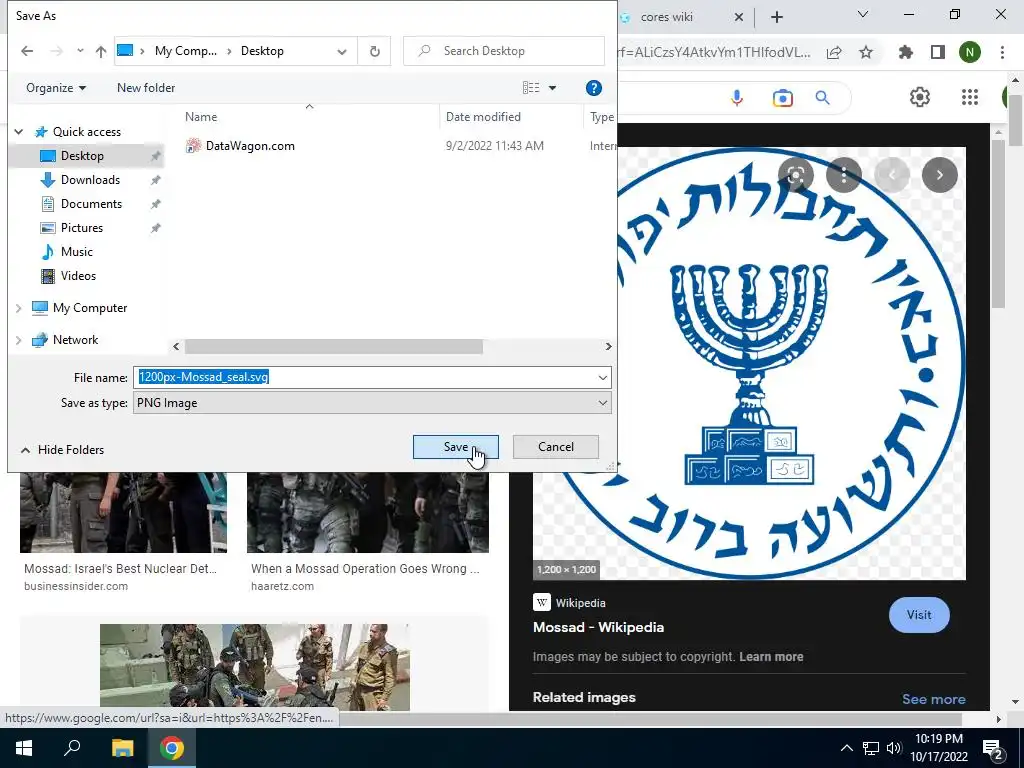Bookmark this page star icon
Viewport: 1024px width, 768px height.
(866, 53)
